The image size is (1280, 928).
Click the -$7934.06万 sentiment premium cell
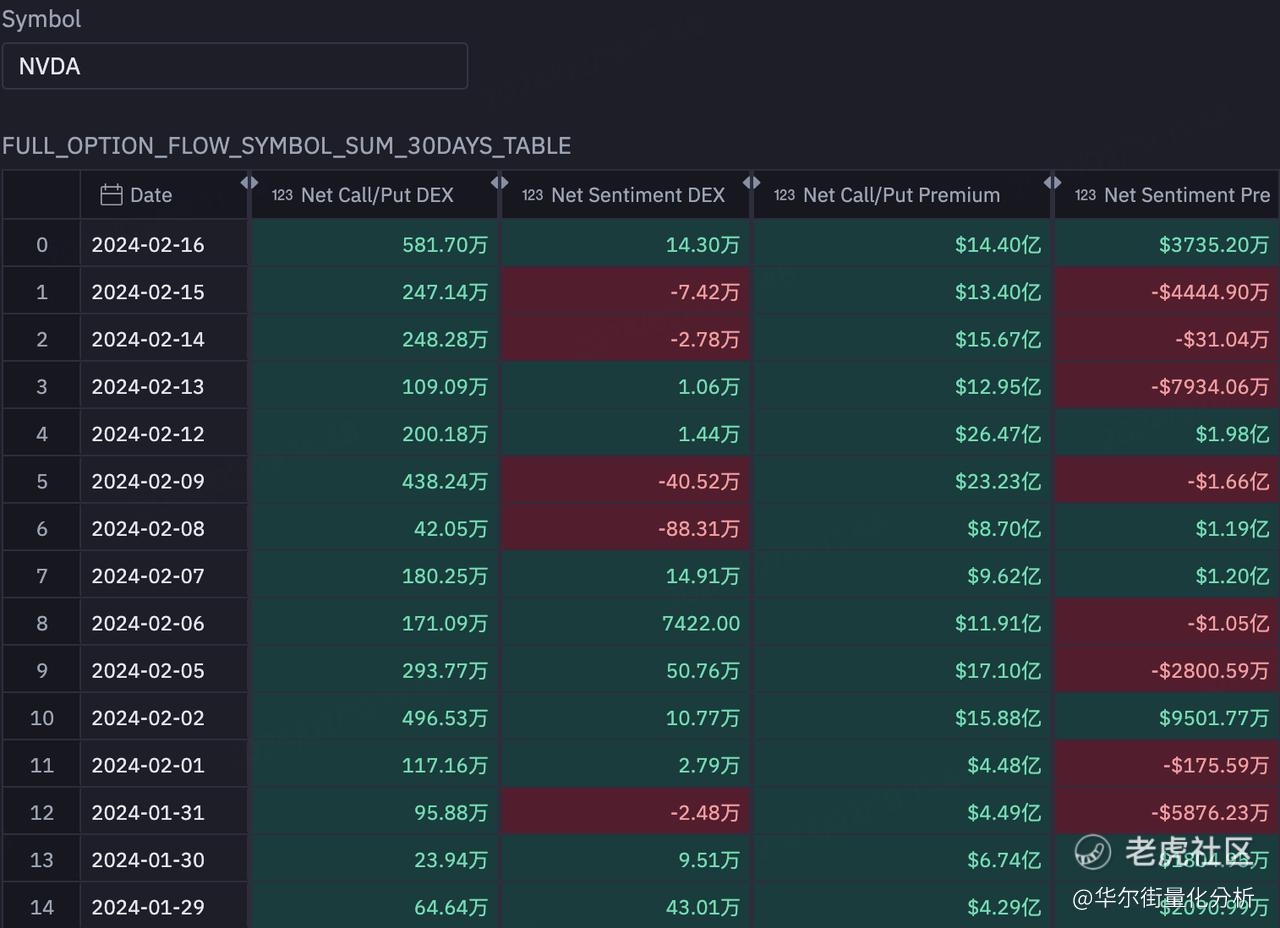coord(1167,386)
